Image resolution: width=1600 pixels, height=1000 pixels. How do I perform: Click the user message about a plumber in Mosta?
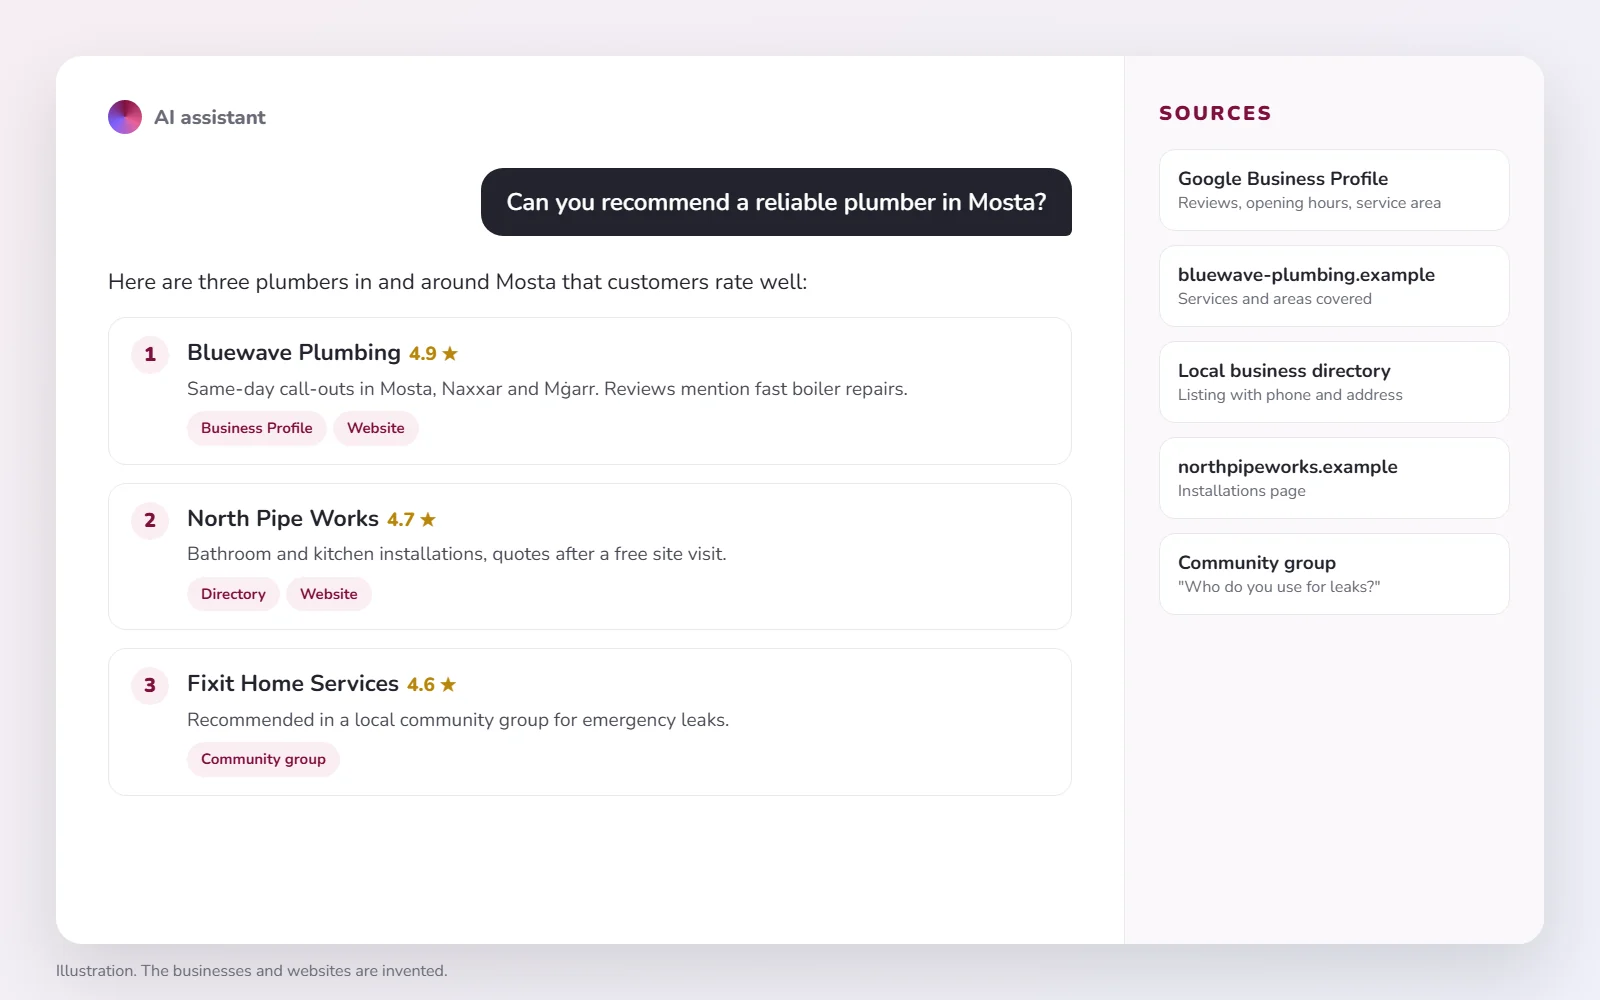[x=776, y=202]
